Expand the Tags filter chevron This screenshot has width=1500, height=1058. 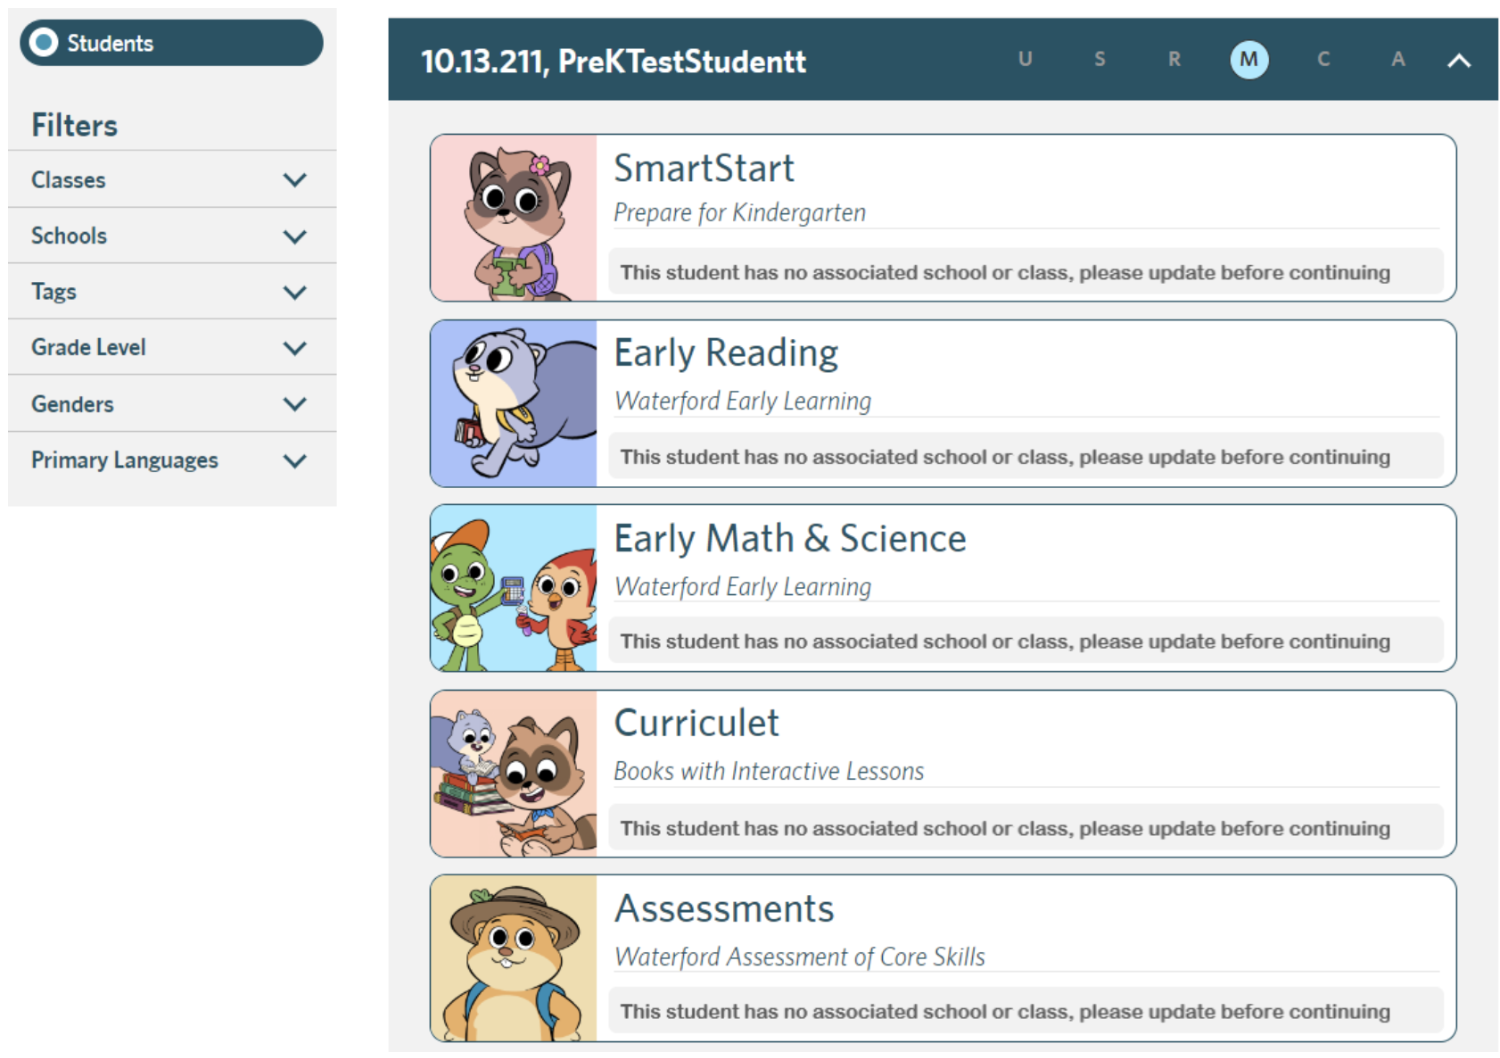(x=294, y=292)
